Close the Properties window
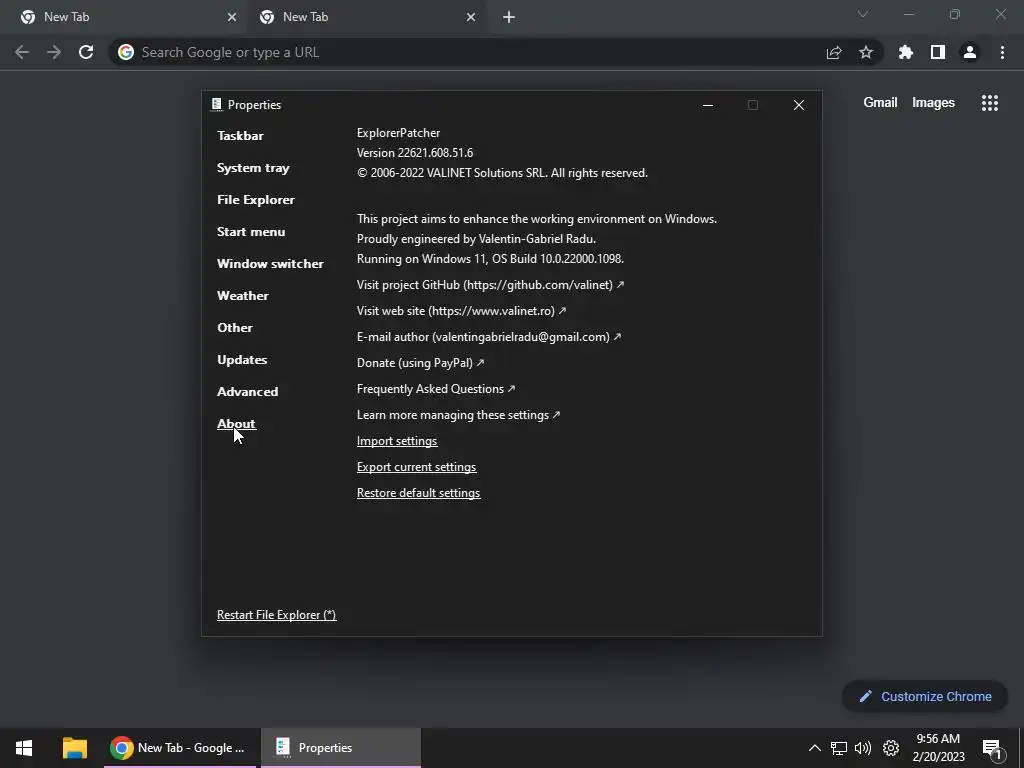The height and width of the screenshot is (768, 1024). coord(798,105)
